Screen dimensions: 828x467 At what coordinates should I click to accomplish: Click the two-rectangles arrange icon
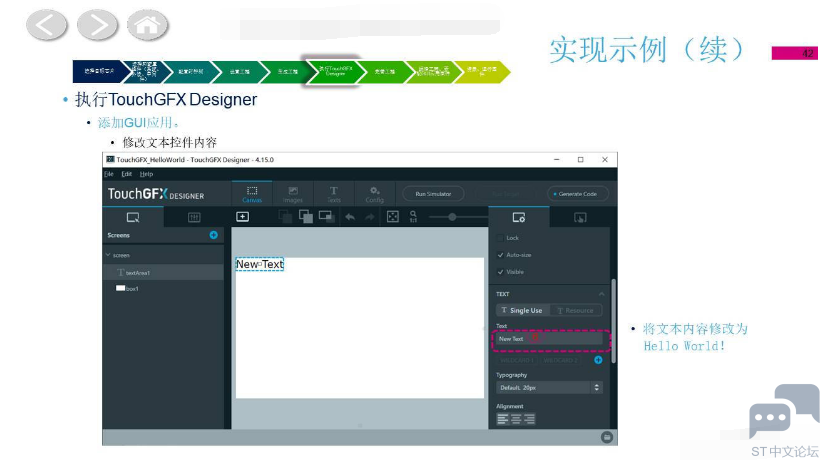coord(326,217)
